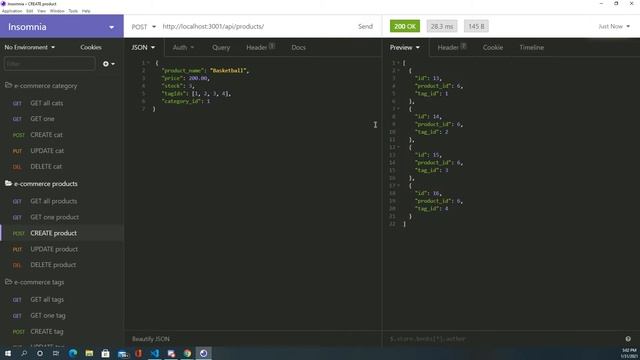Select the CREATE tag request
The height and width of the screenshot is (360, 640).
pyautogui.click(x=62, y=331)
